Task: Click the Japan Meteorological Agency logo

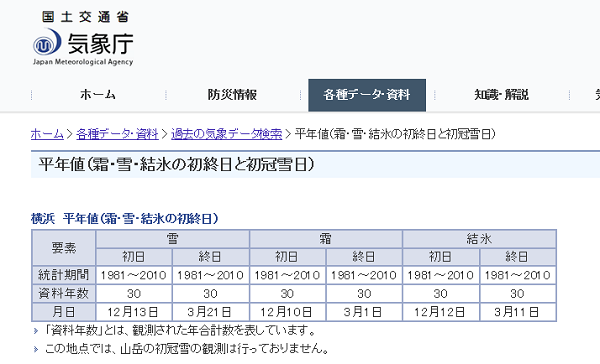Action: click(x=83, y=46)
